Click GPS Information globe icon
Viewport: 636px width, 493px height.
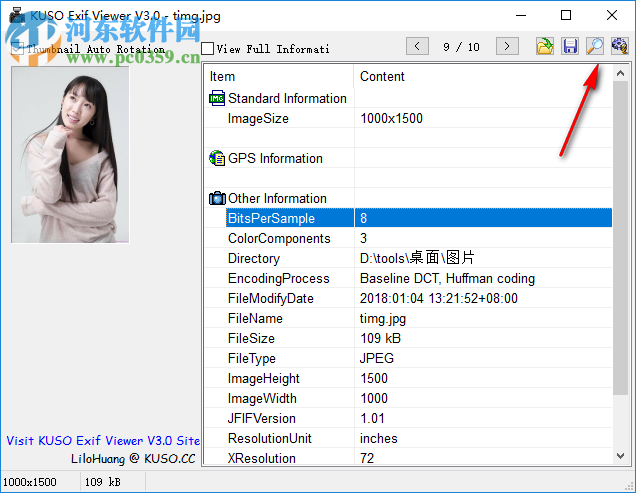tap(217, 158)
